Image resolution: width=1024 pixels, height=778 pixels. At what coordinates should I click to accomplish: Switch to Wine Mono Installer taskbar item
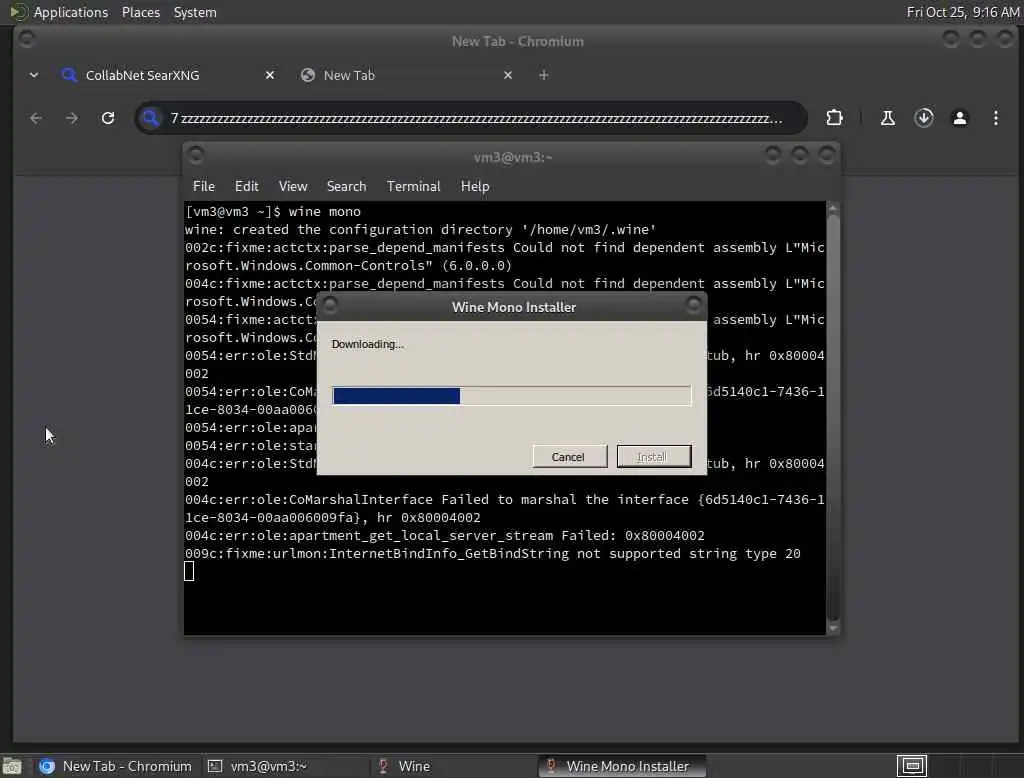click(622, 766)
